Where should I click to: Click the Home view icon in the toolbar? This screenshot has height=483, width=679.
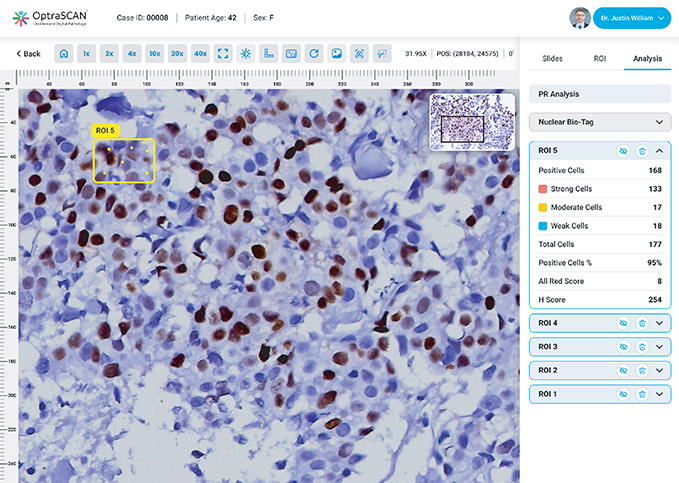coord(64,54)
